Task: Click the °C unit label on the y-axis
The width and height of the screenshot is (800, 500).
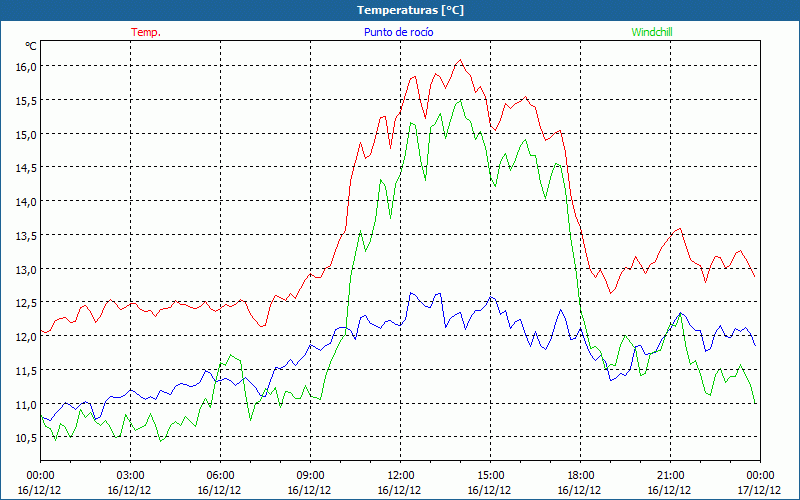Action: tap(31, 46)
